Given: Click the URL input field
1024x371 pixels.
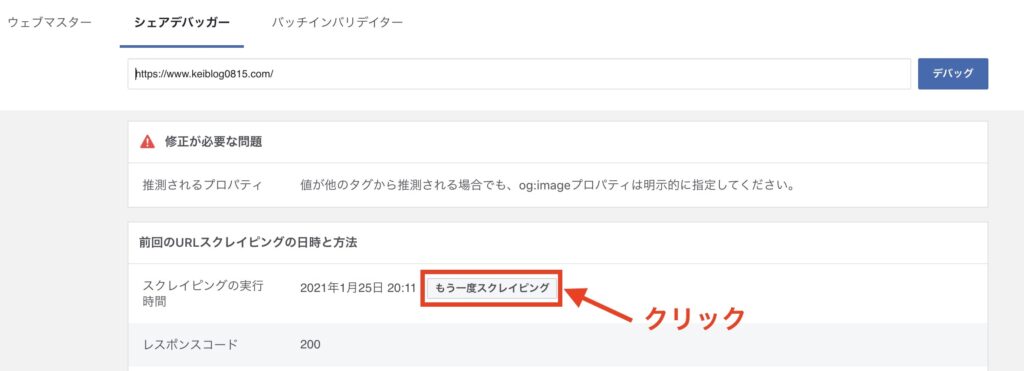Looking at the screenshot, I should tap(519, 74).
